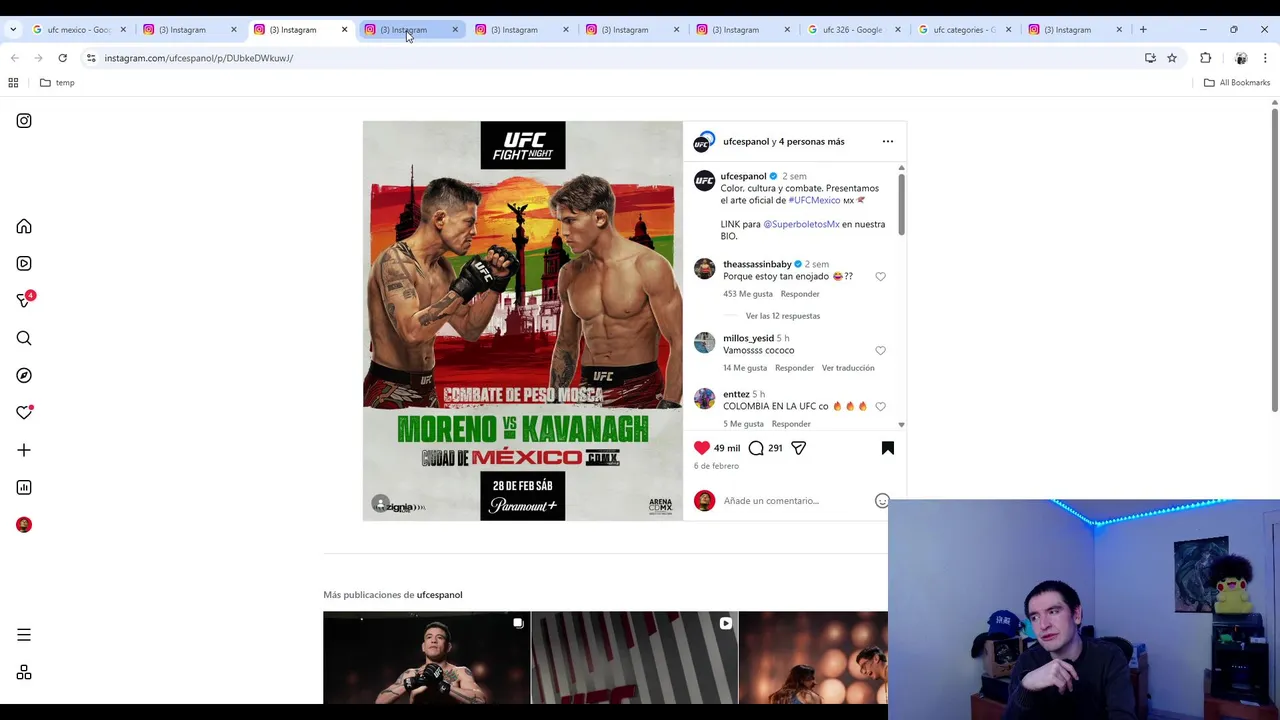Open tagged people icon on post image
Viewport: 1280px width, 720px height.
tap(380, 503)
